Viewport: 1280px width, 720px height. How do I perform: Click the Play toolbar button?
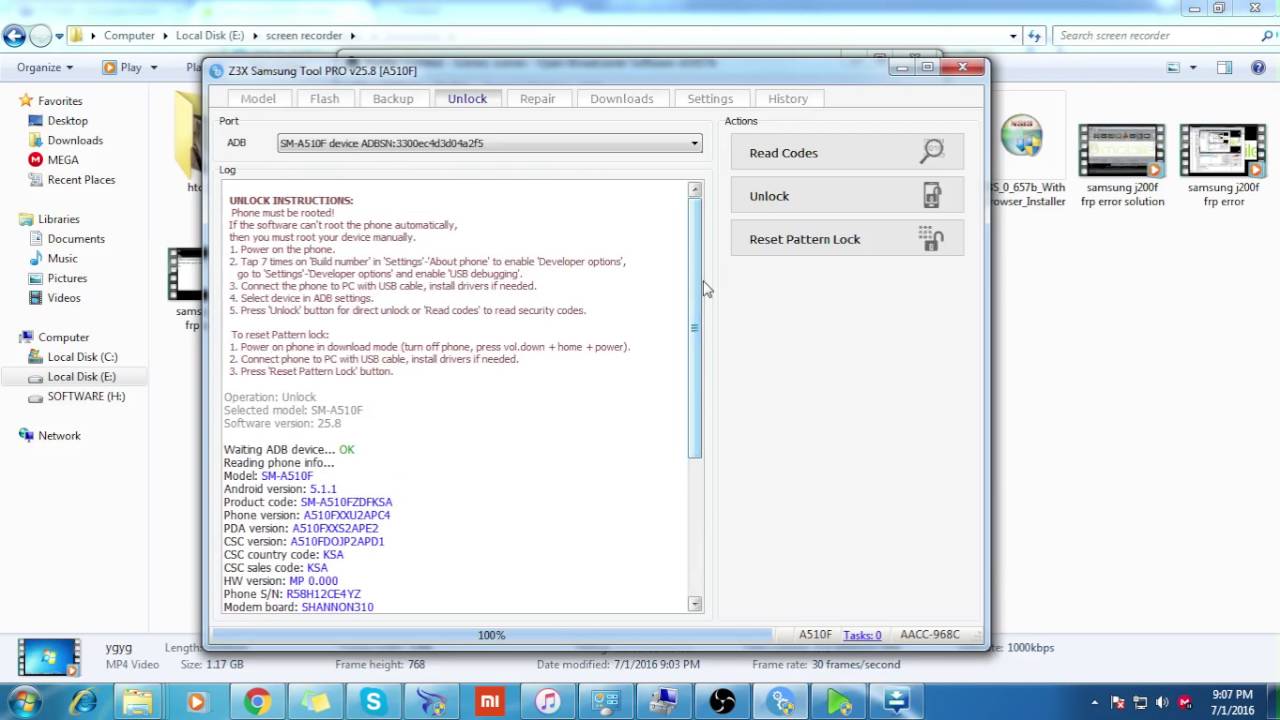(x=122, y=68)
